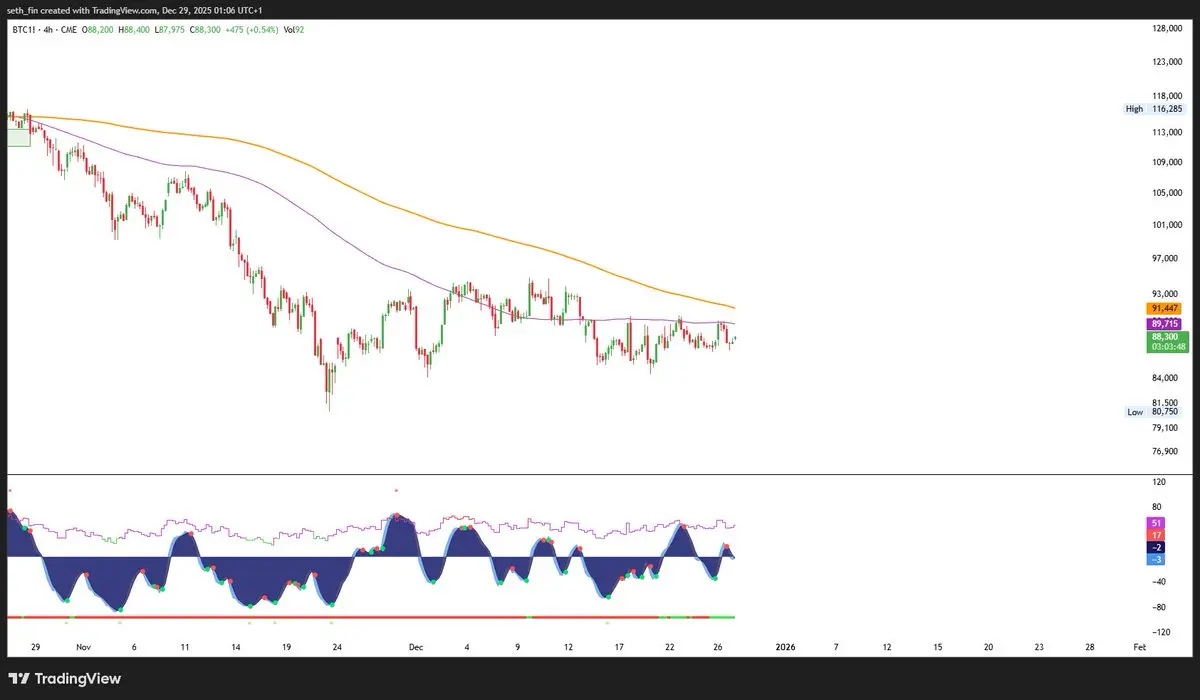This screenshot has height=700, width=1200.
Task: Click the BTC1! symbol name
Action: tap(24, 30)
